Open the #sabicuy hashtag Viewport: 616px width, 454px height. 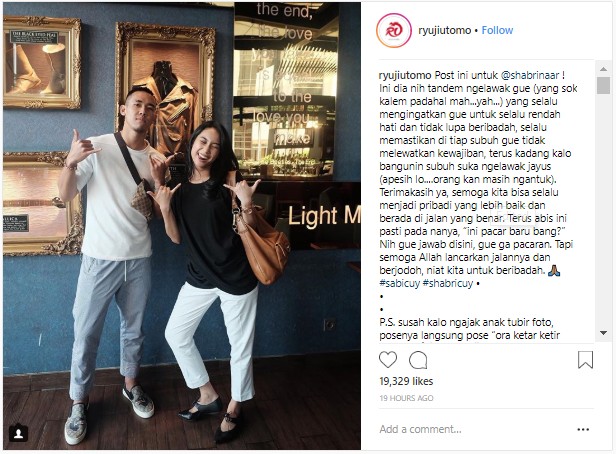coord(400,283)
